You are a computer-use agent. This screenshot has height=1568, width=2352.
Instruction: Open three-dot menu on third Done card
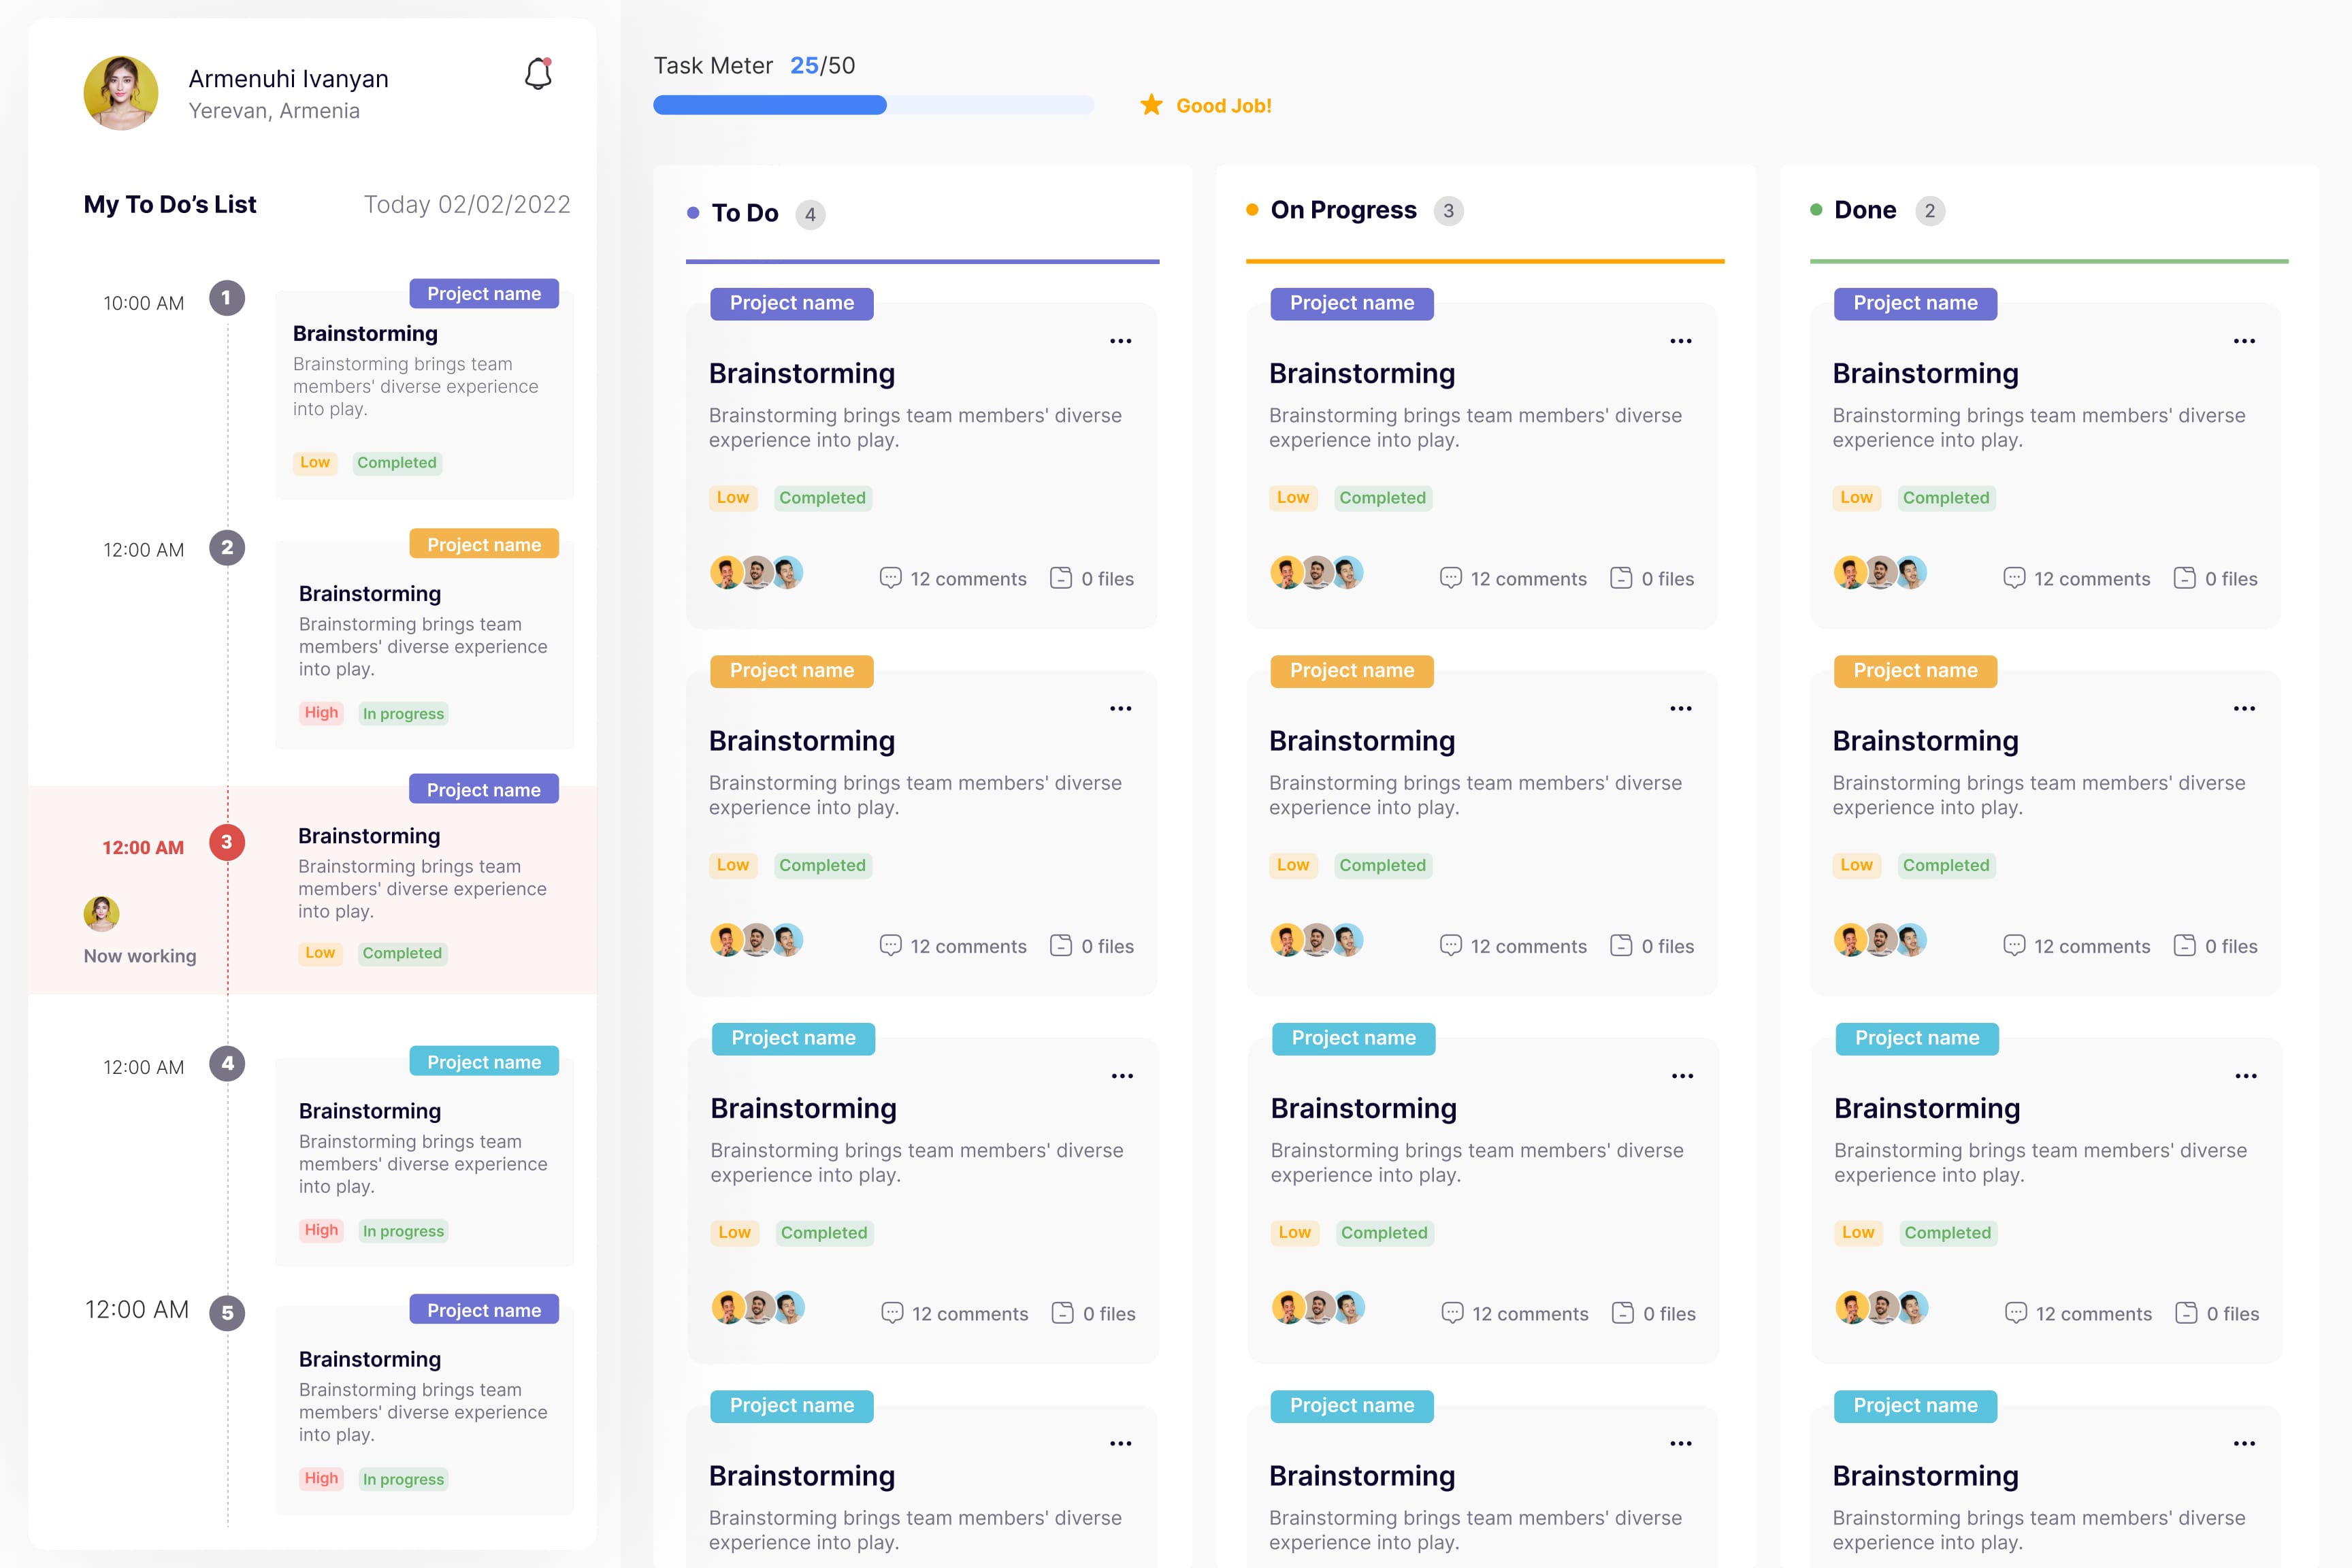point(2246,1076)
